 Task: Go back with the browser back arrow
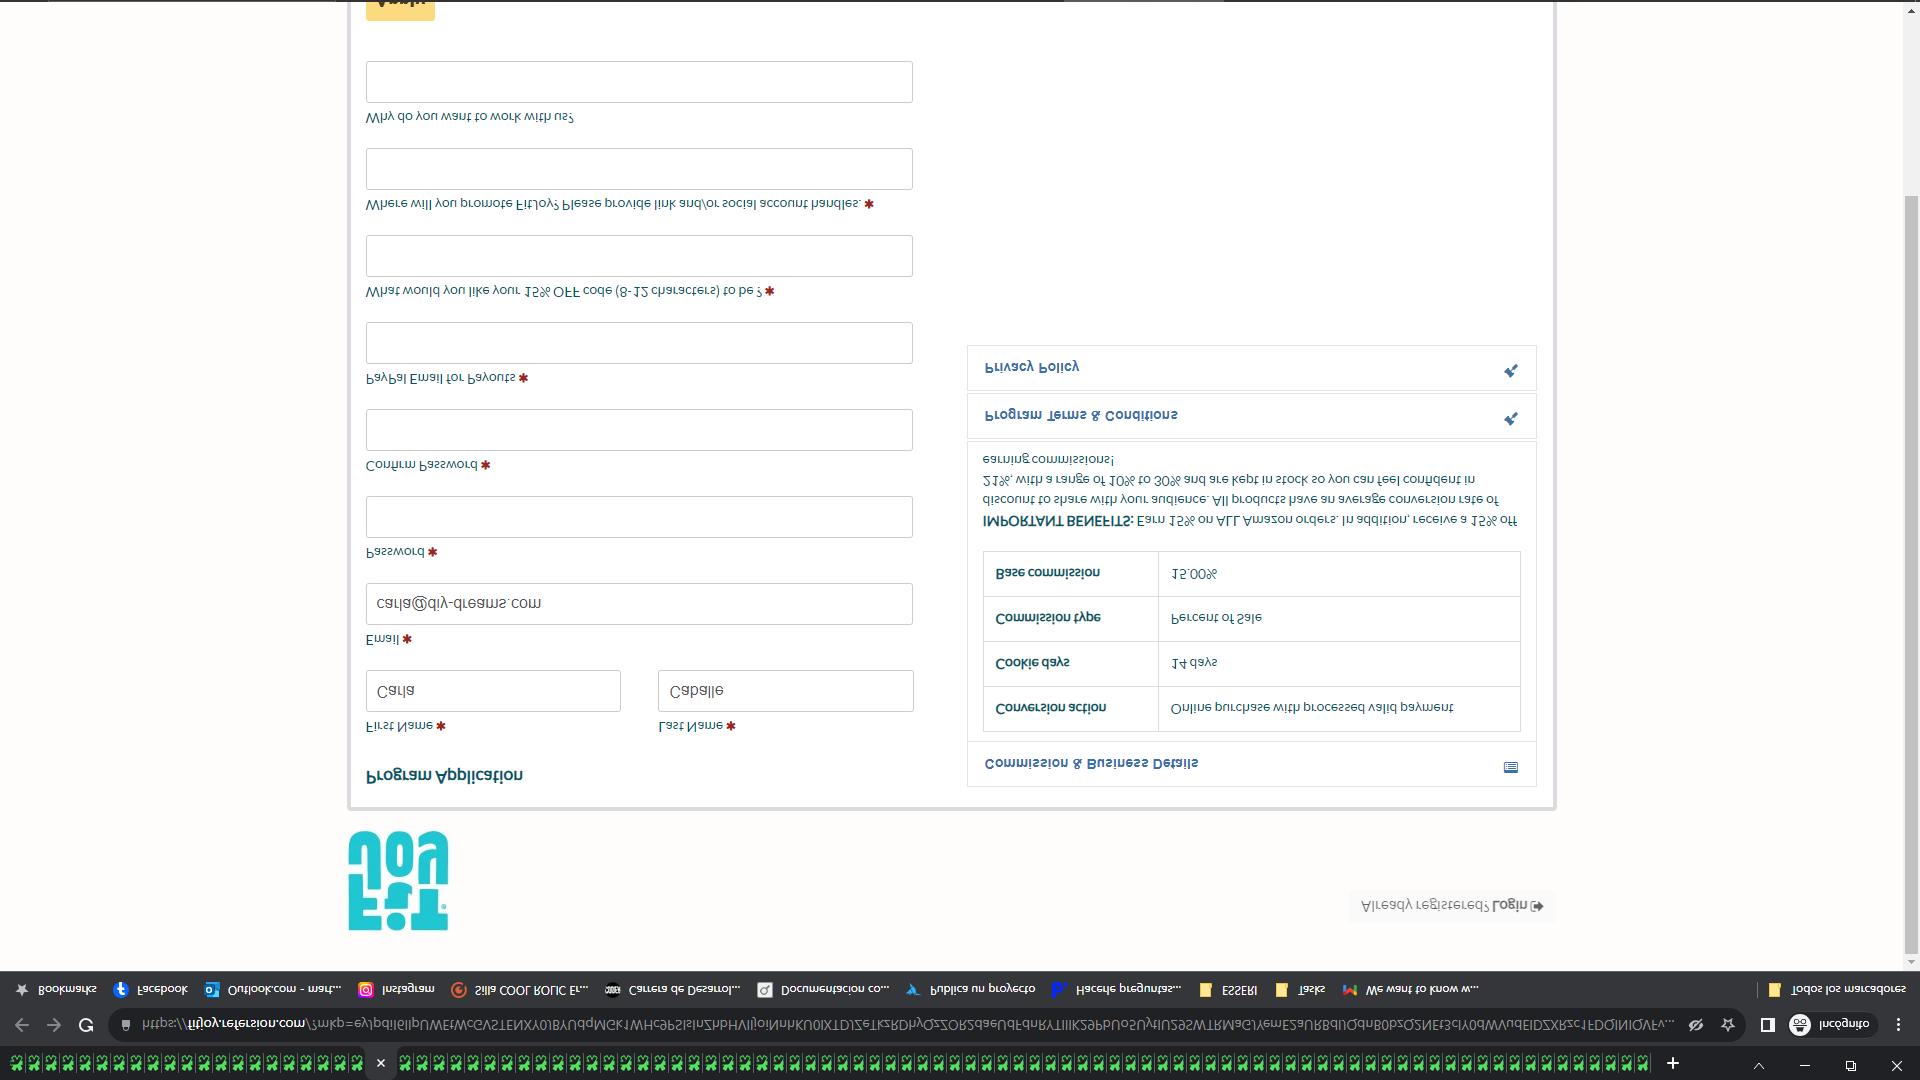[x=22, y=1025]
